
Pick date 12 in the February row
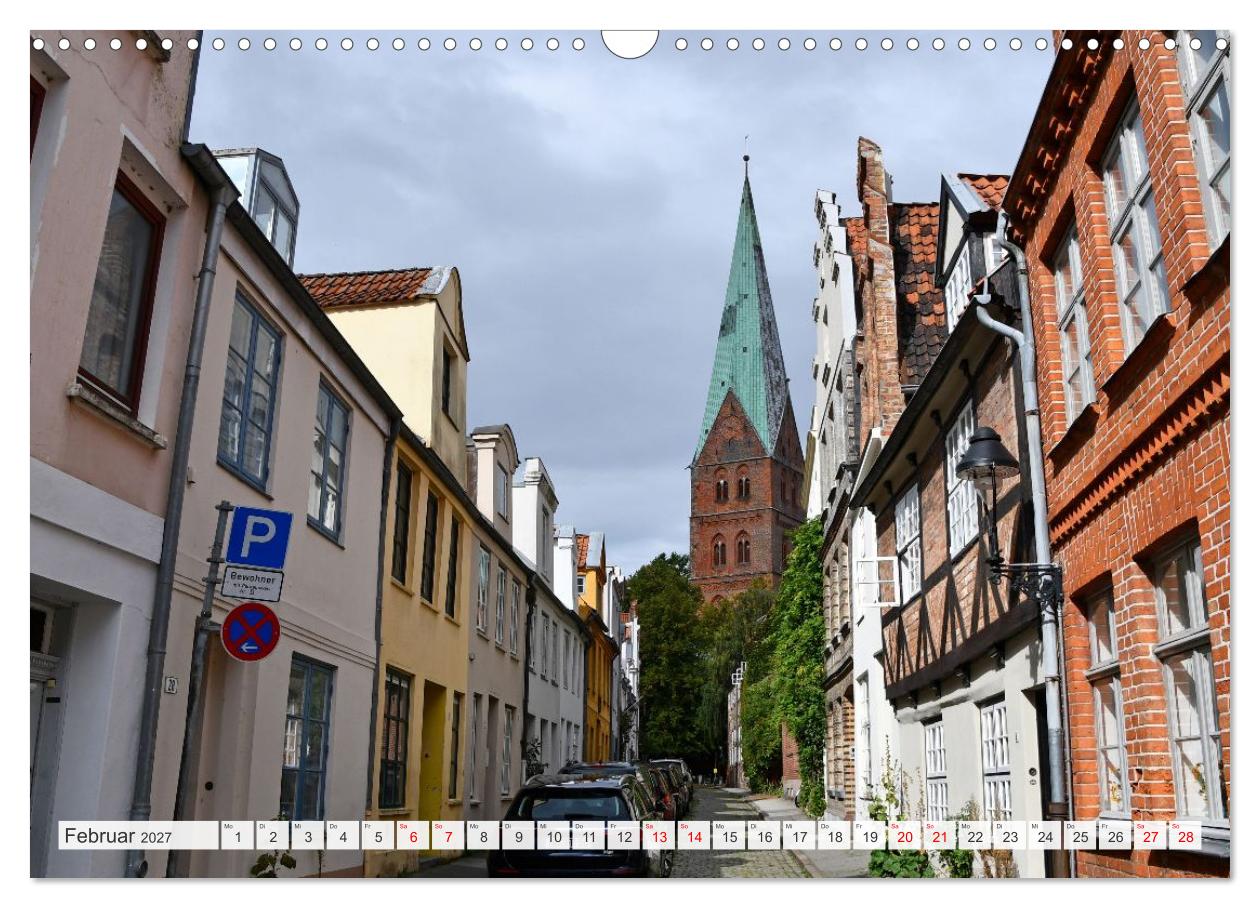click(x=623, y=836)
